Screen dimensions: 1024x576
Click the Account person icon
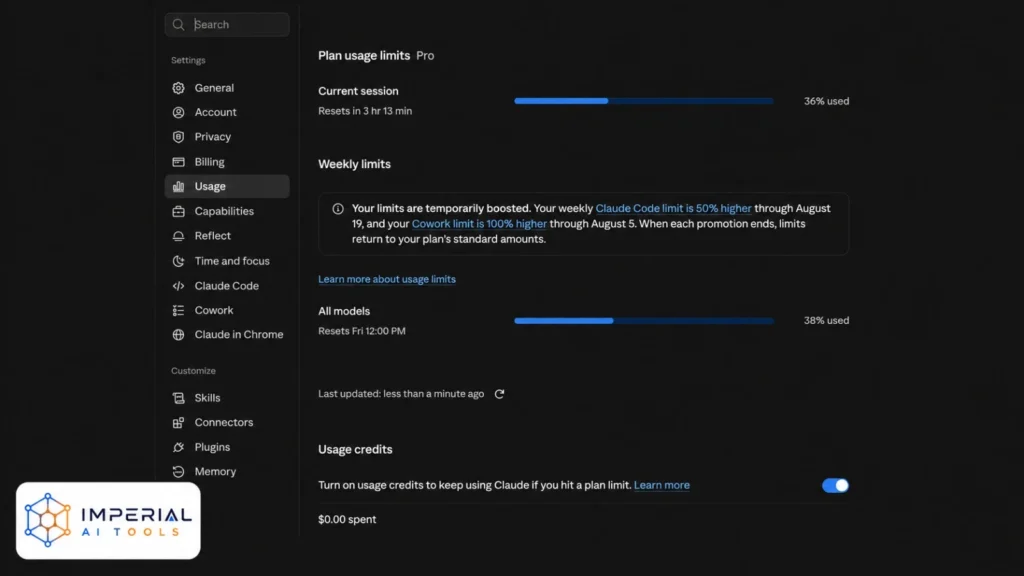pyautogui.click(x=178, y=112)
